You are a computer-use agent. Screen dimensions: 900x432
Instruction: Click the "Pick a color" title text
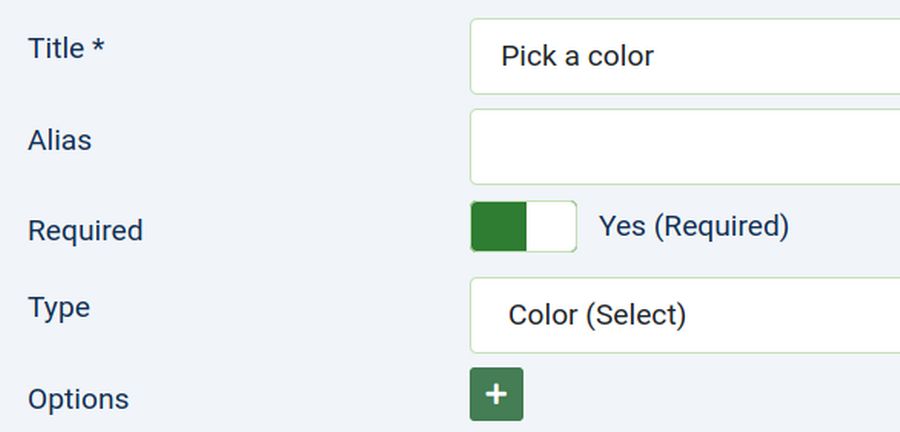click(577, 56)
